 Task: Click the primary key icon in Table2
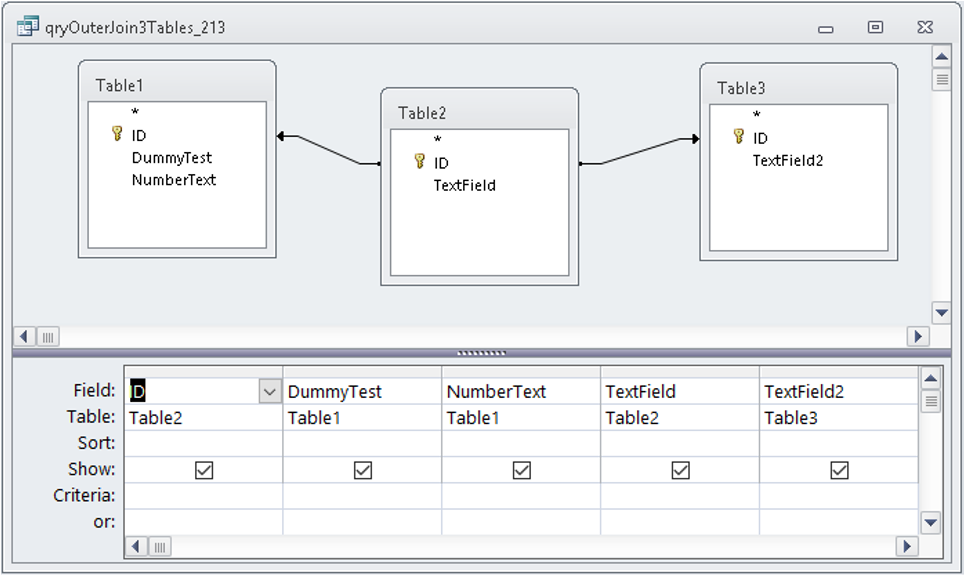[420, 161]
